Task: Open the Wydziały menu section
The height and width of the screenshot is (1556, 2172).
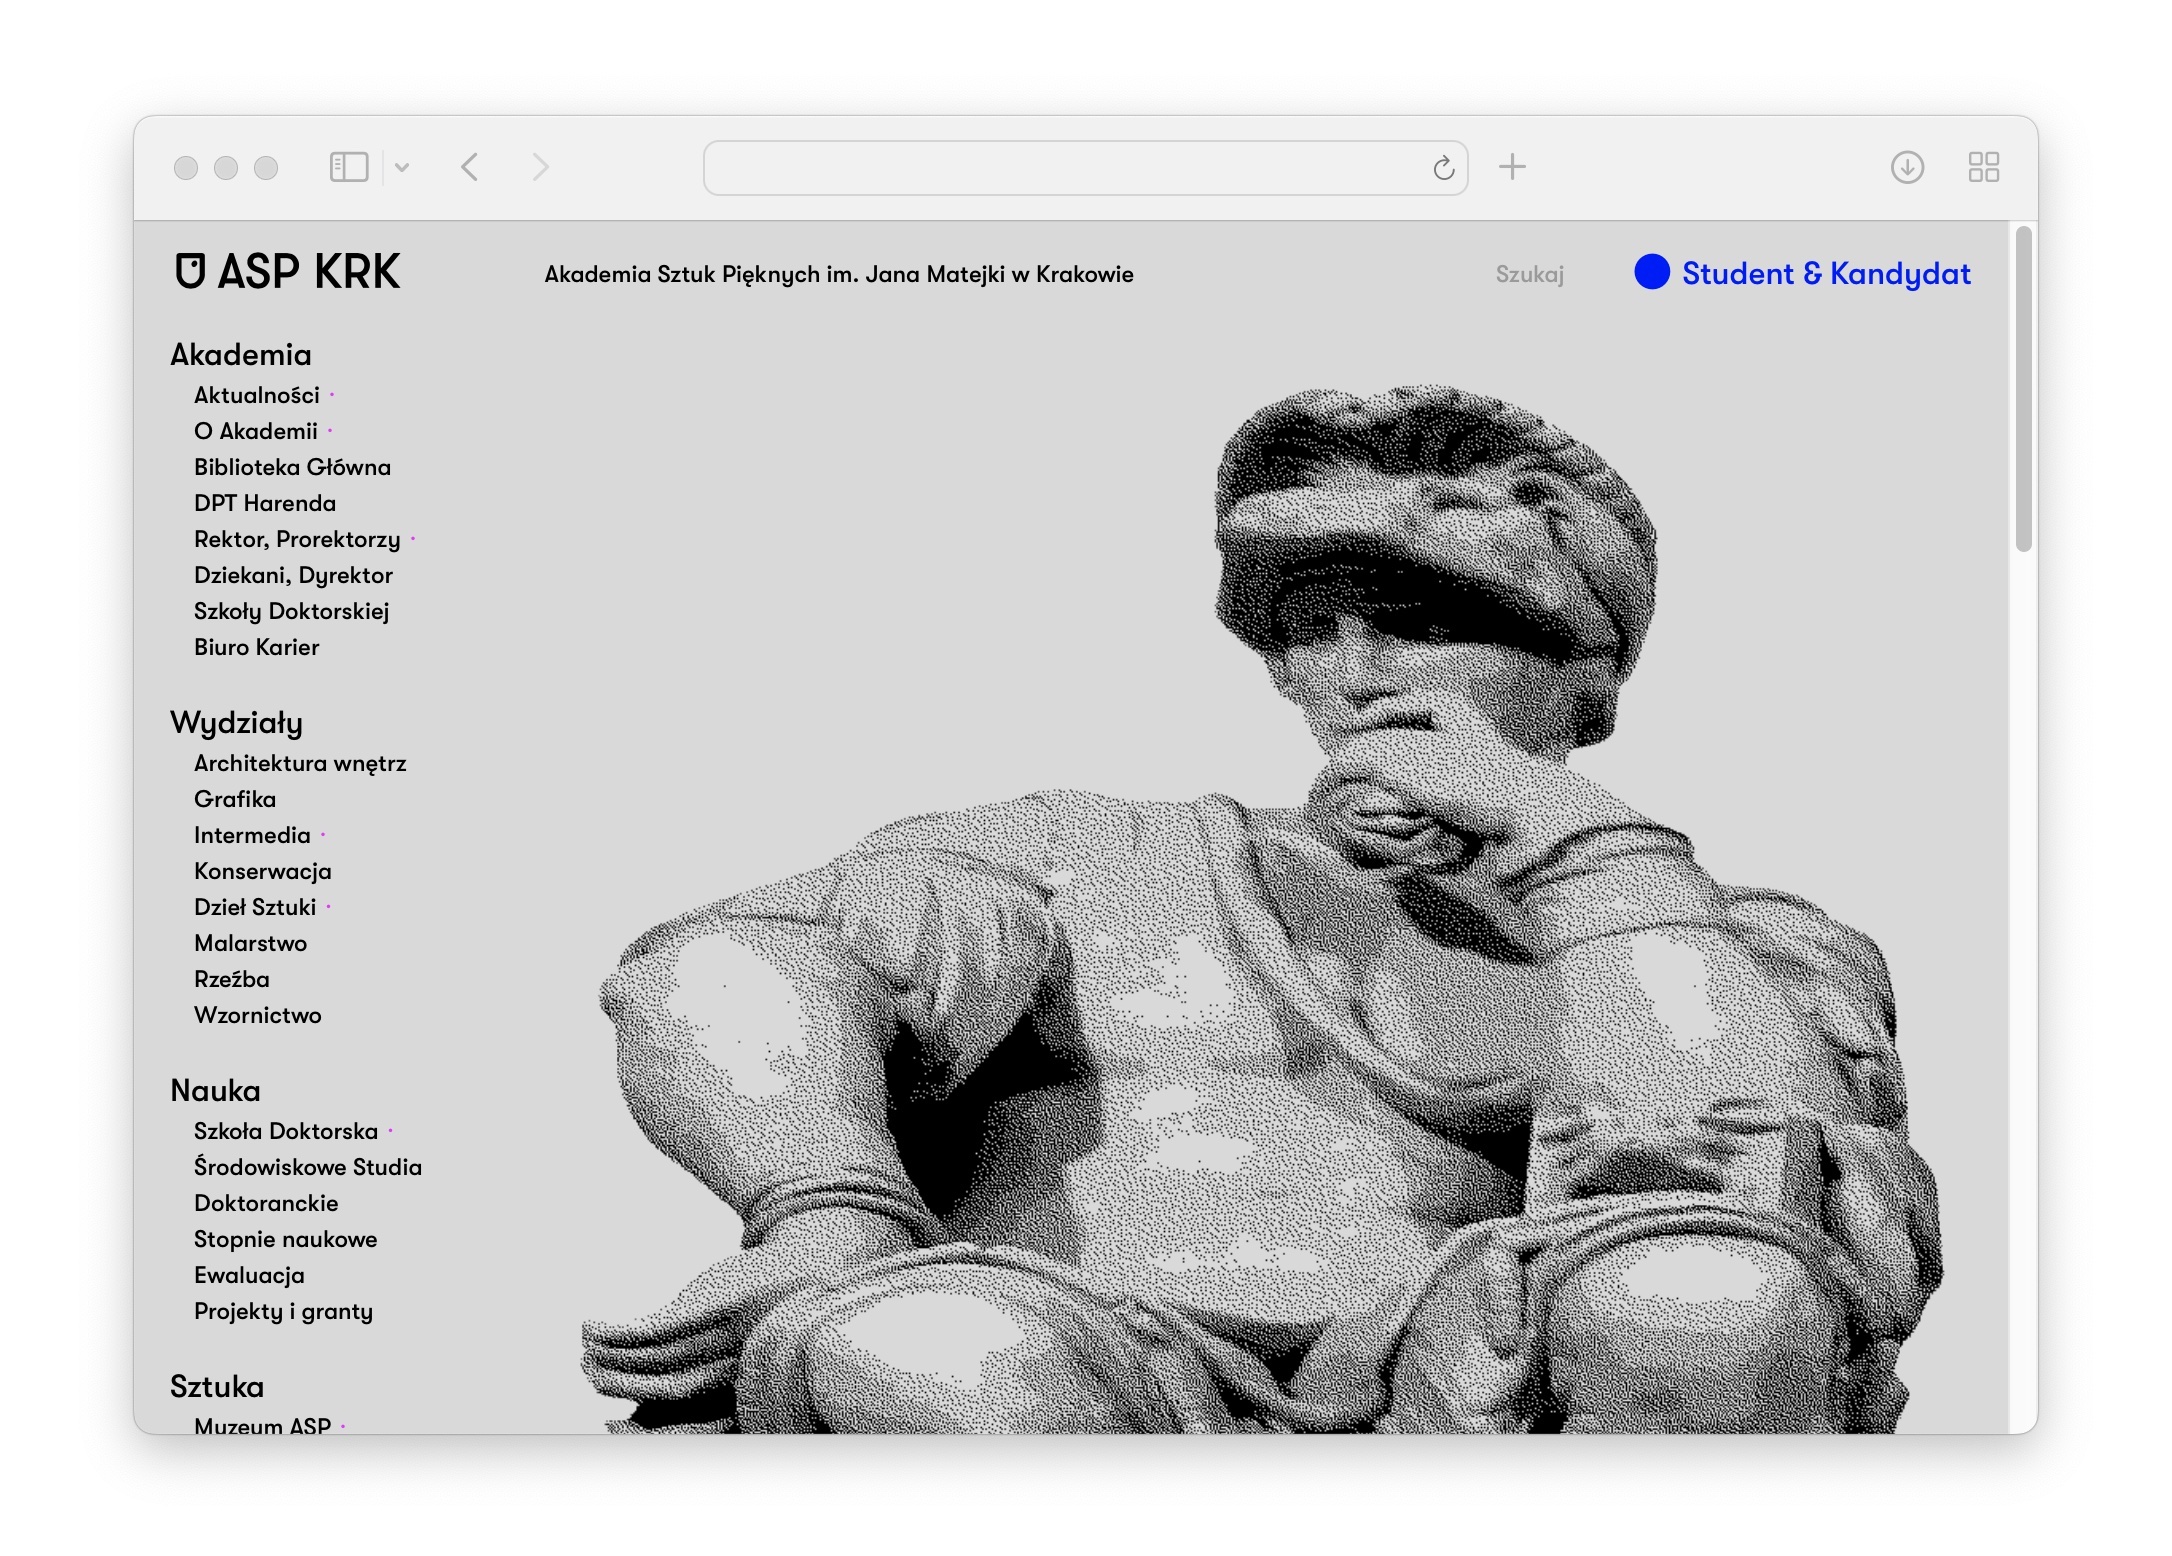Action: click(236, 723)
